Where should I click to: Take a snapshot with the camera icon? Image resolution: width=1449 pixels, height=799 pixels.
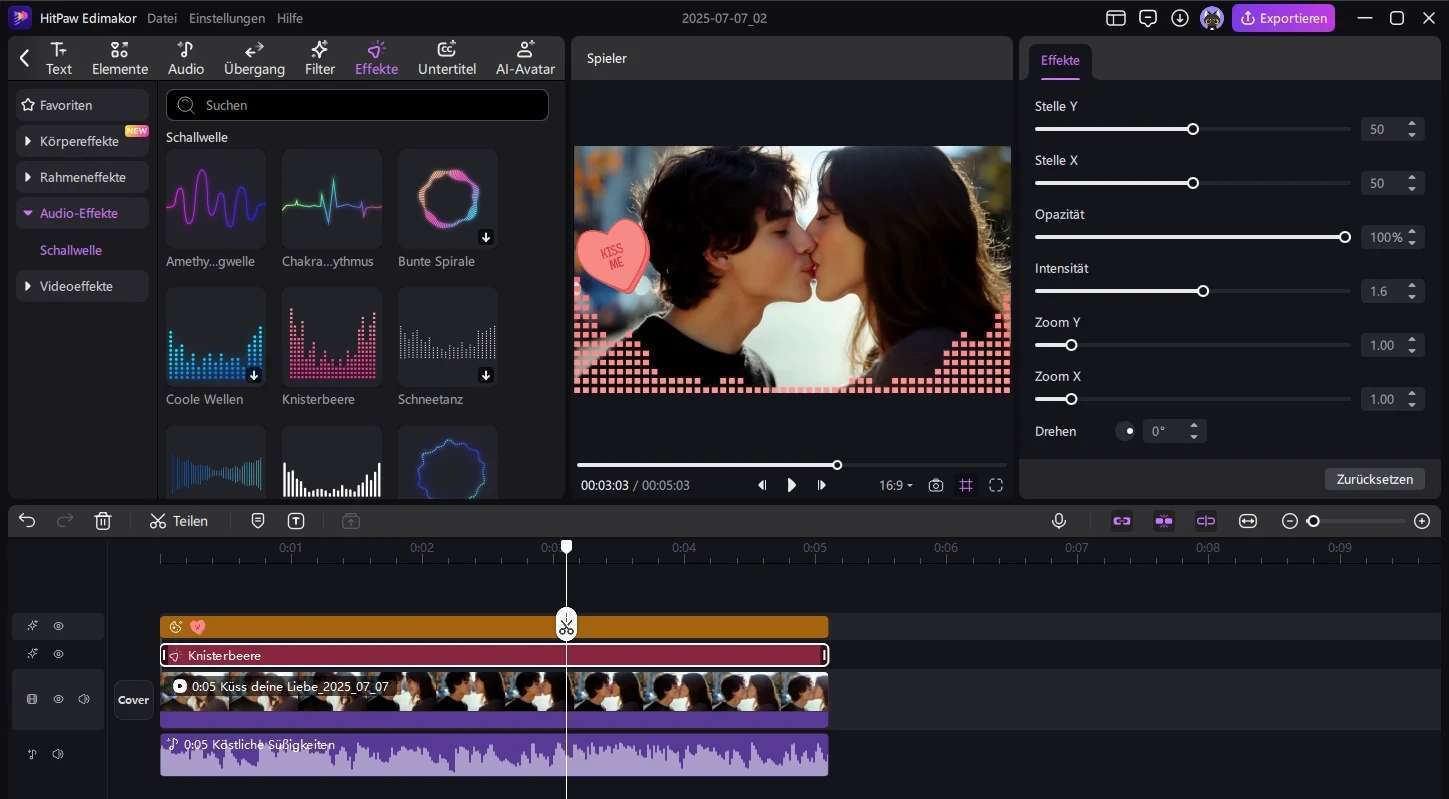click(935, 485)
